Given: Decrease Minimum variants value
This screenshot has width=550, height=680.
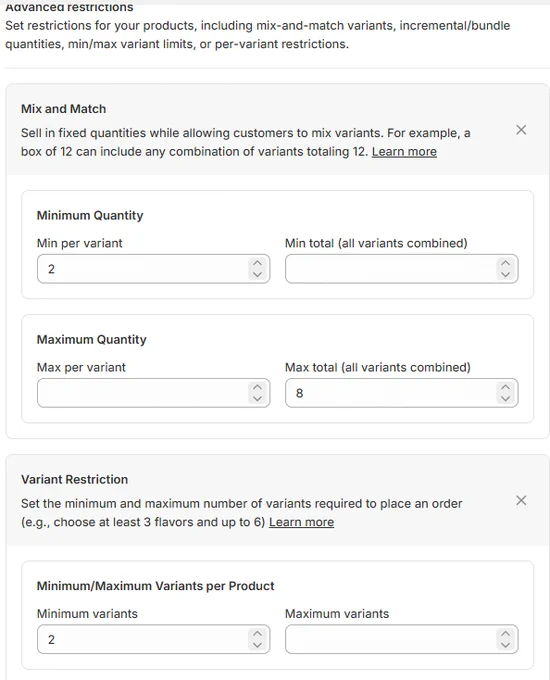Looking at the screenshot, I should click(x=257, y=644).
